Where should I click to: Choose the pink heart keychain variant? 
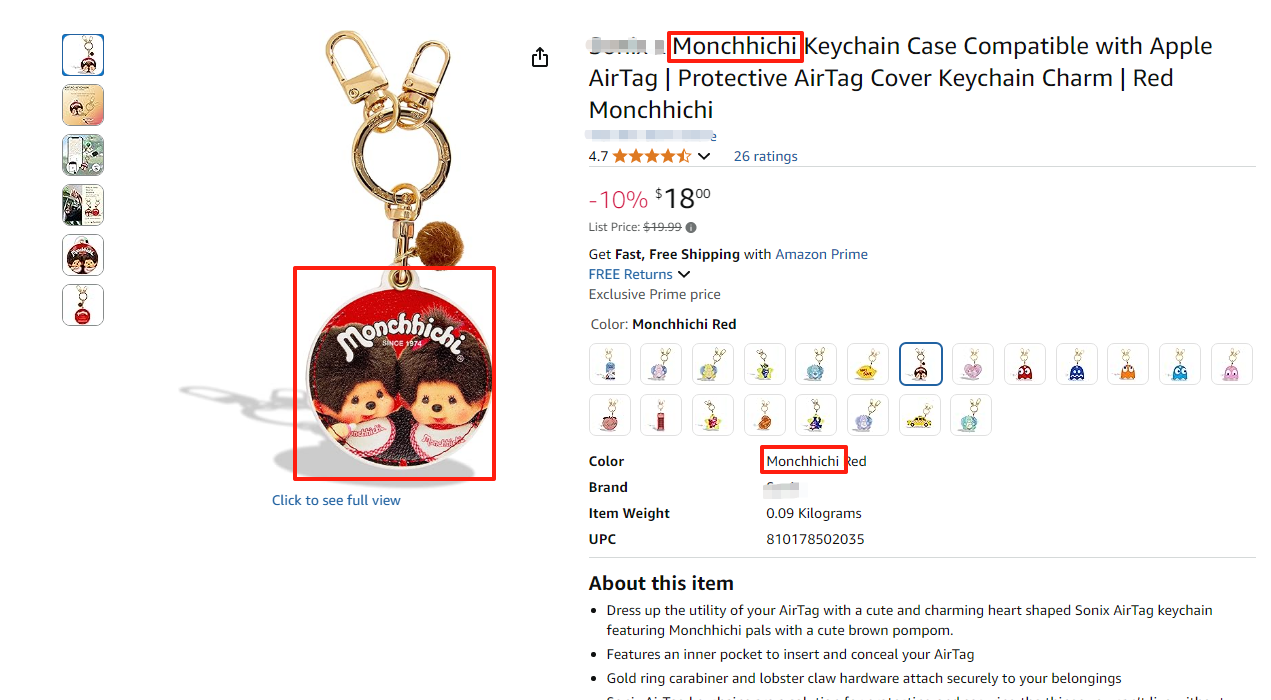[x=973, y=364]
